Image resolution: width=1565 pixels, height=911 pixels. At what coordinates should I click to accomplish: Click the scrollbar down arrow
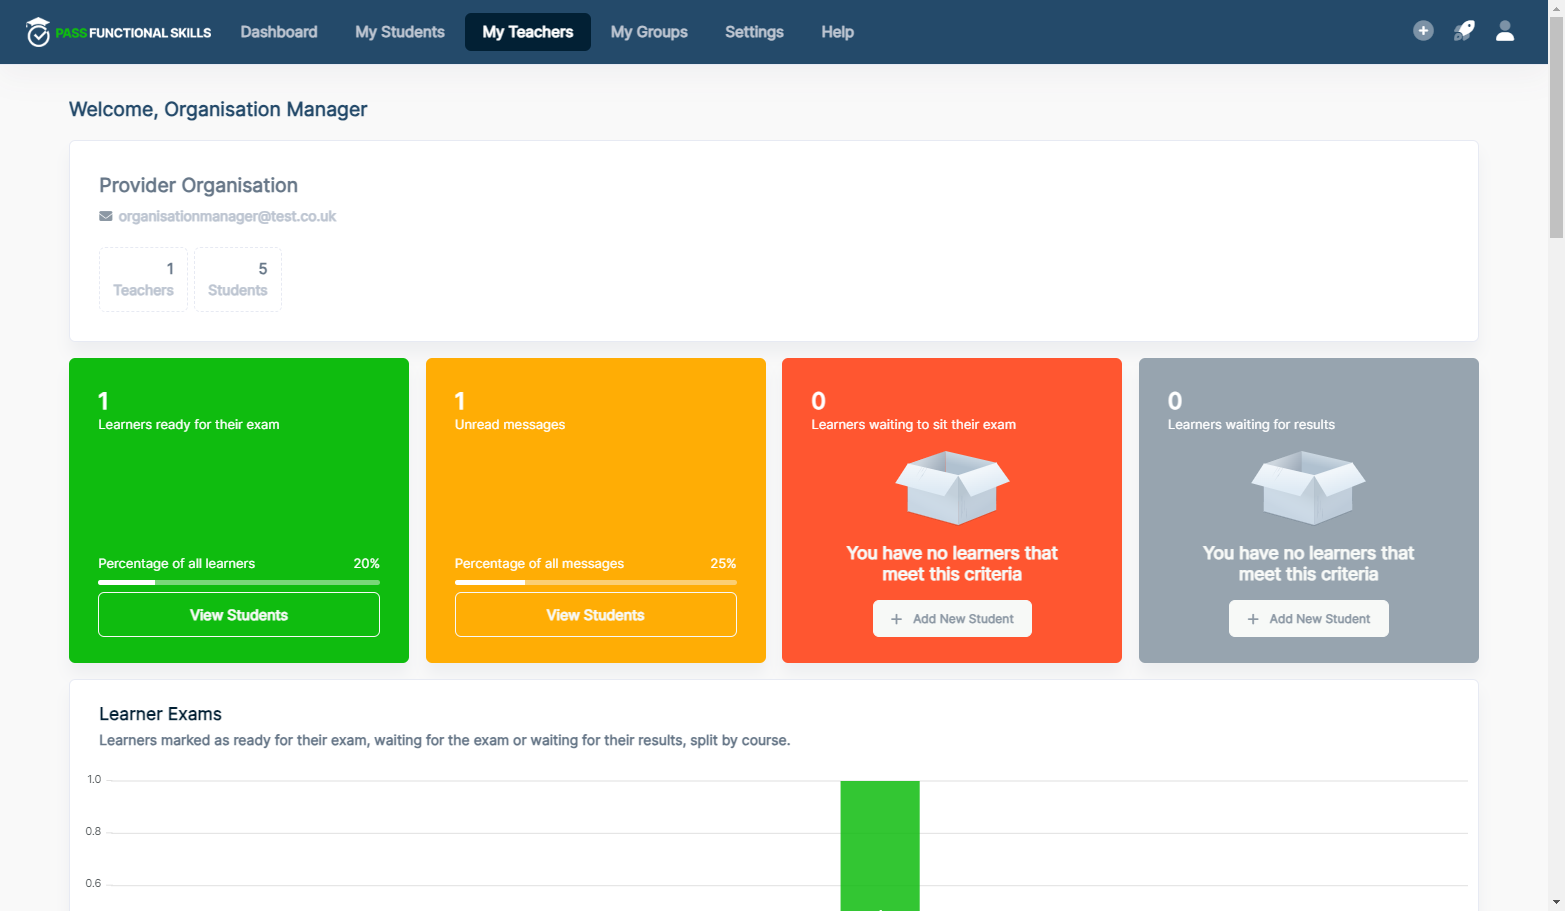pyautogui.click(x=1556, y=903)
